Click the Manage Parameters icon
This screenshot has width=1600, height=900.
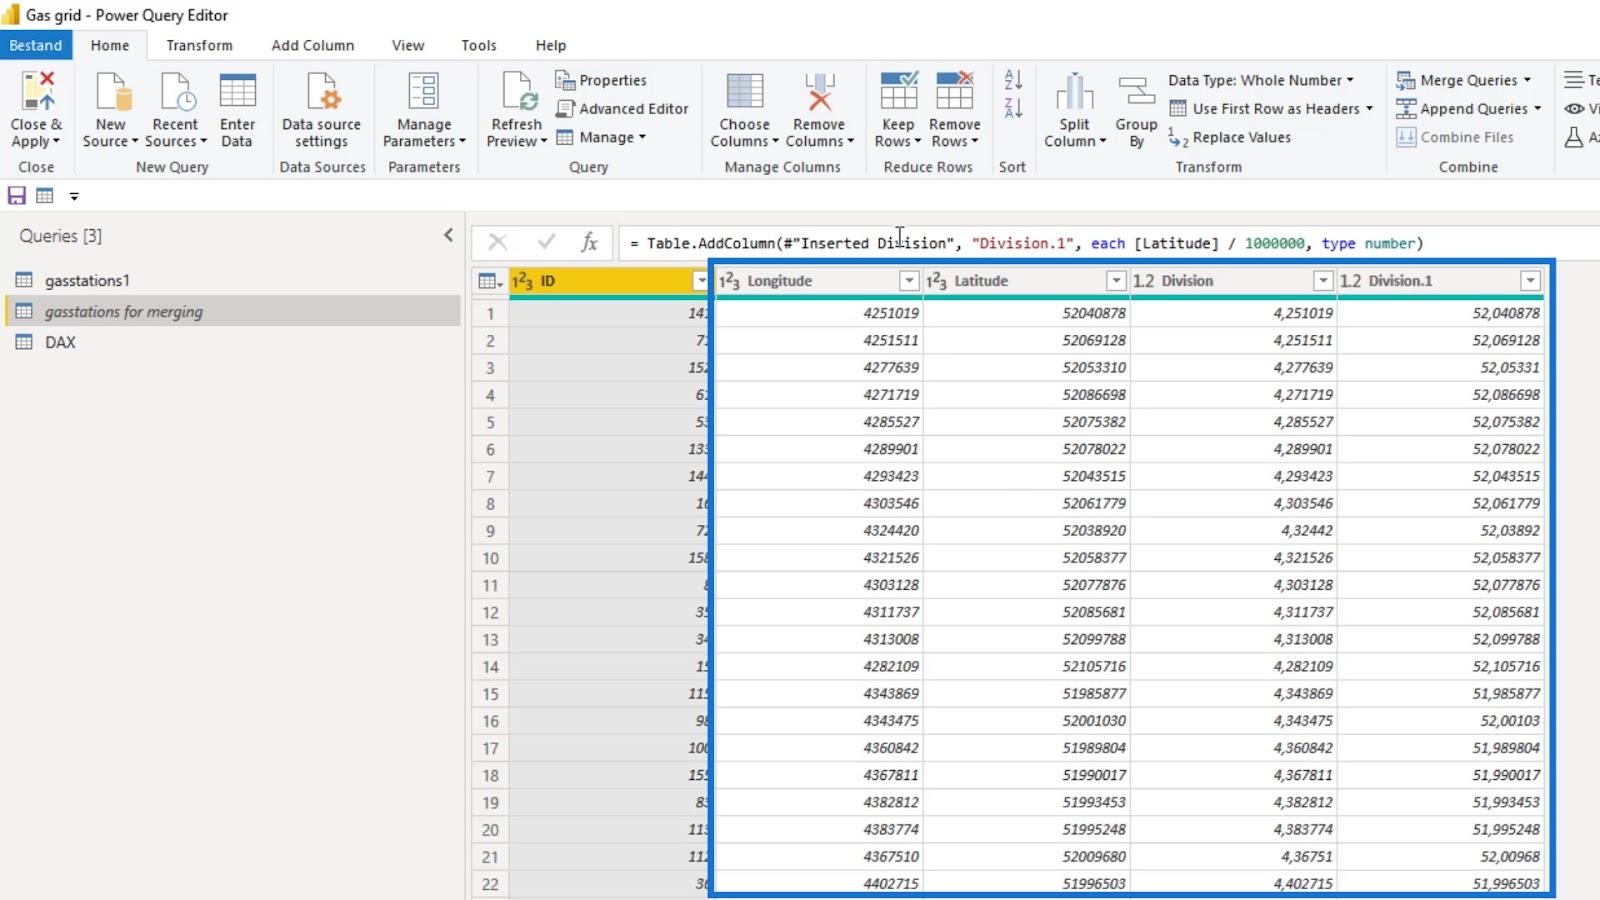pyautogui.click(x=423, y=91)
